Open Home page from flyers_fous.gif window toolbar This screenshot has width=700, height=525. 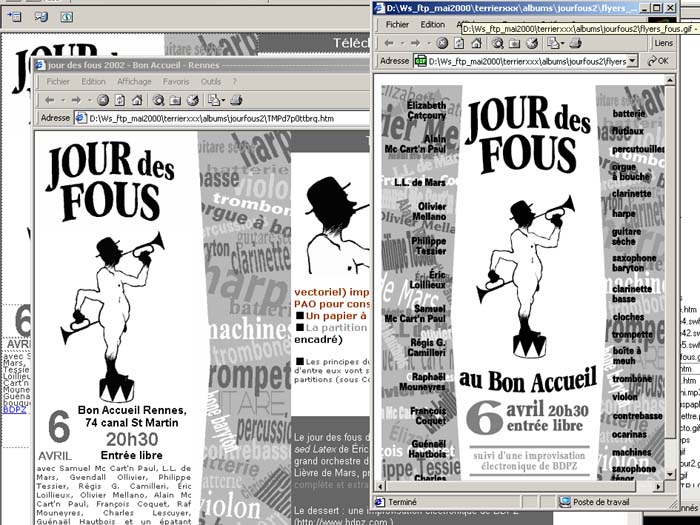click(476, 43)
